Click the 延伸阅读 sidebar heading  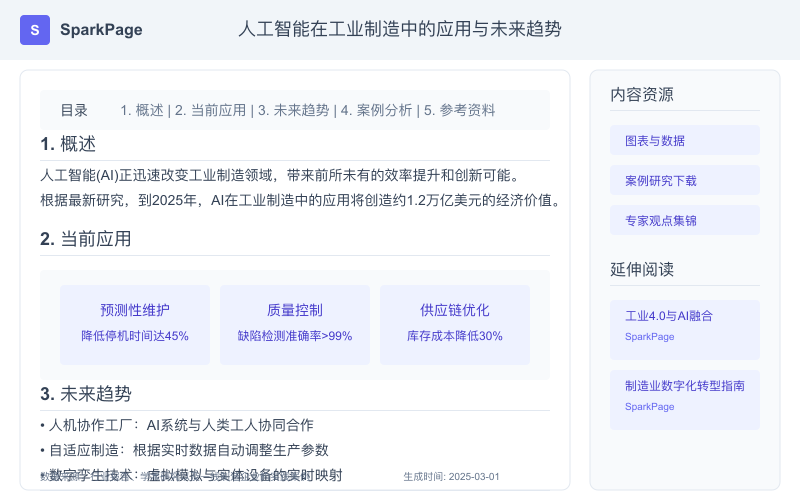[x=642, y=269]
